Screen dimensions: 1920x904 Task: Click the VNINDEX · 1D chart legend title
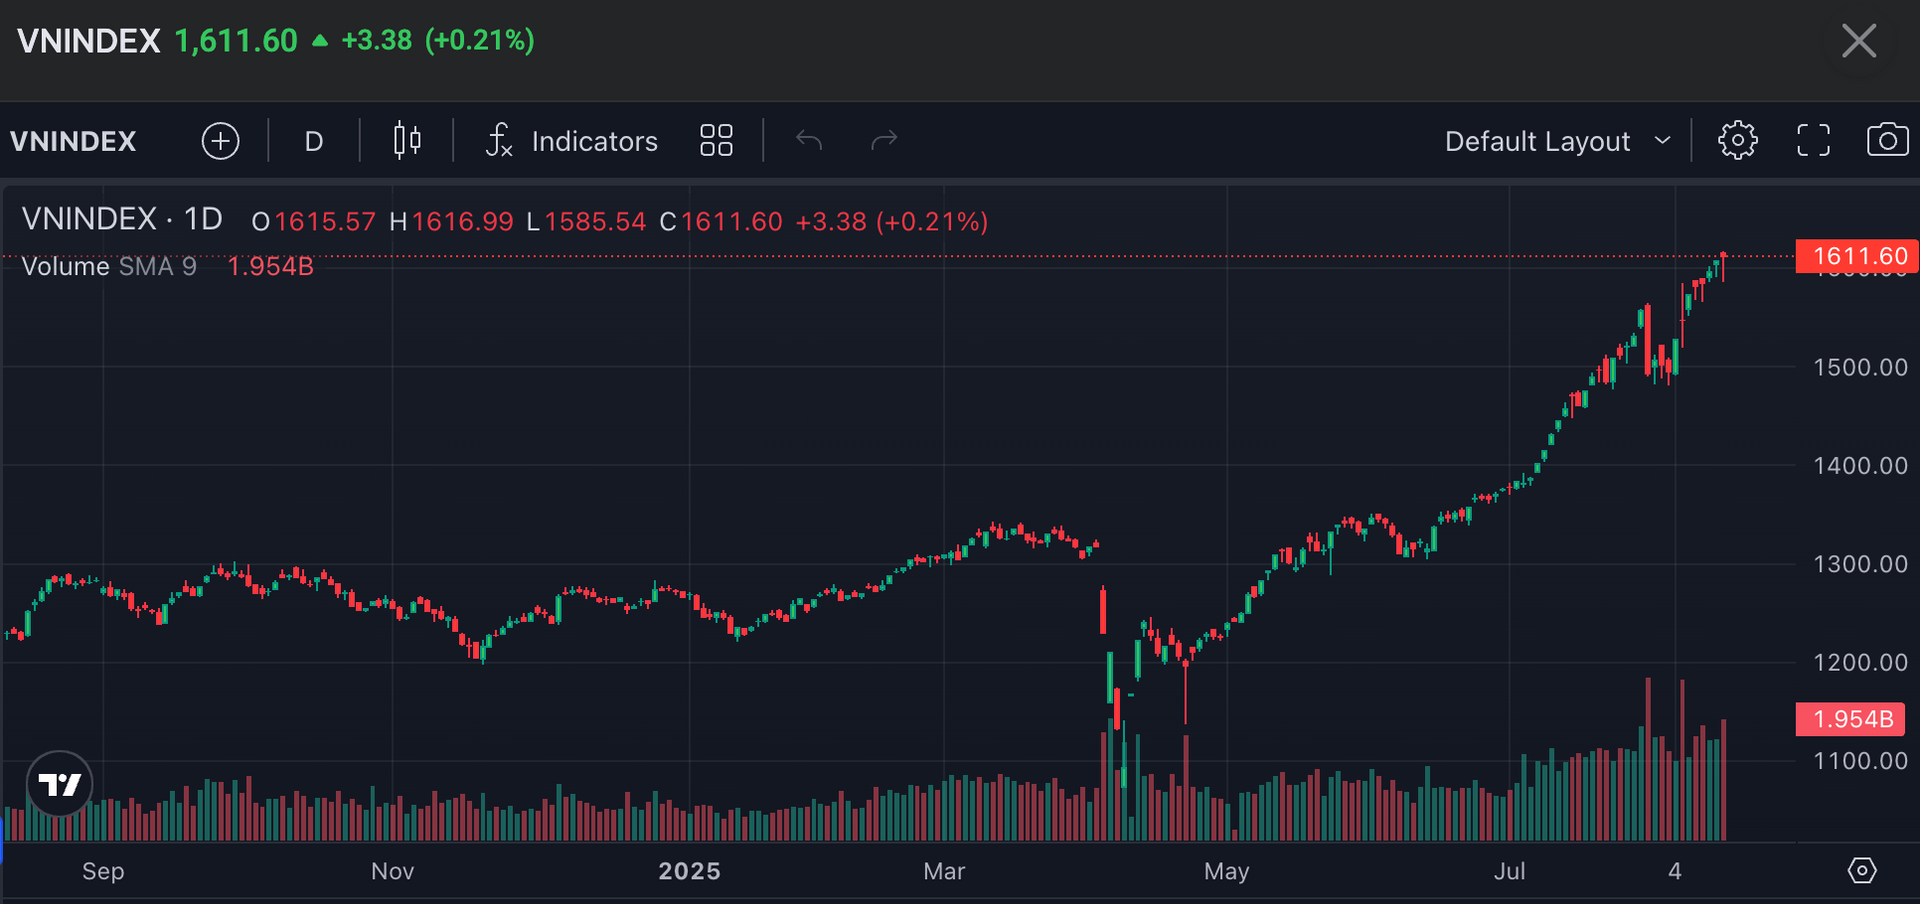pyautogui.click(x=122, y=219)
